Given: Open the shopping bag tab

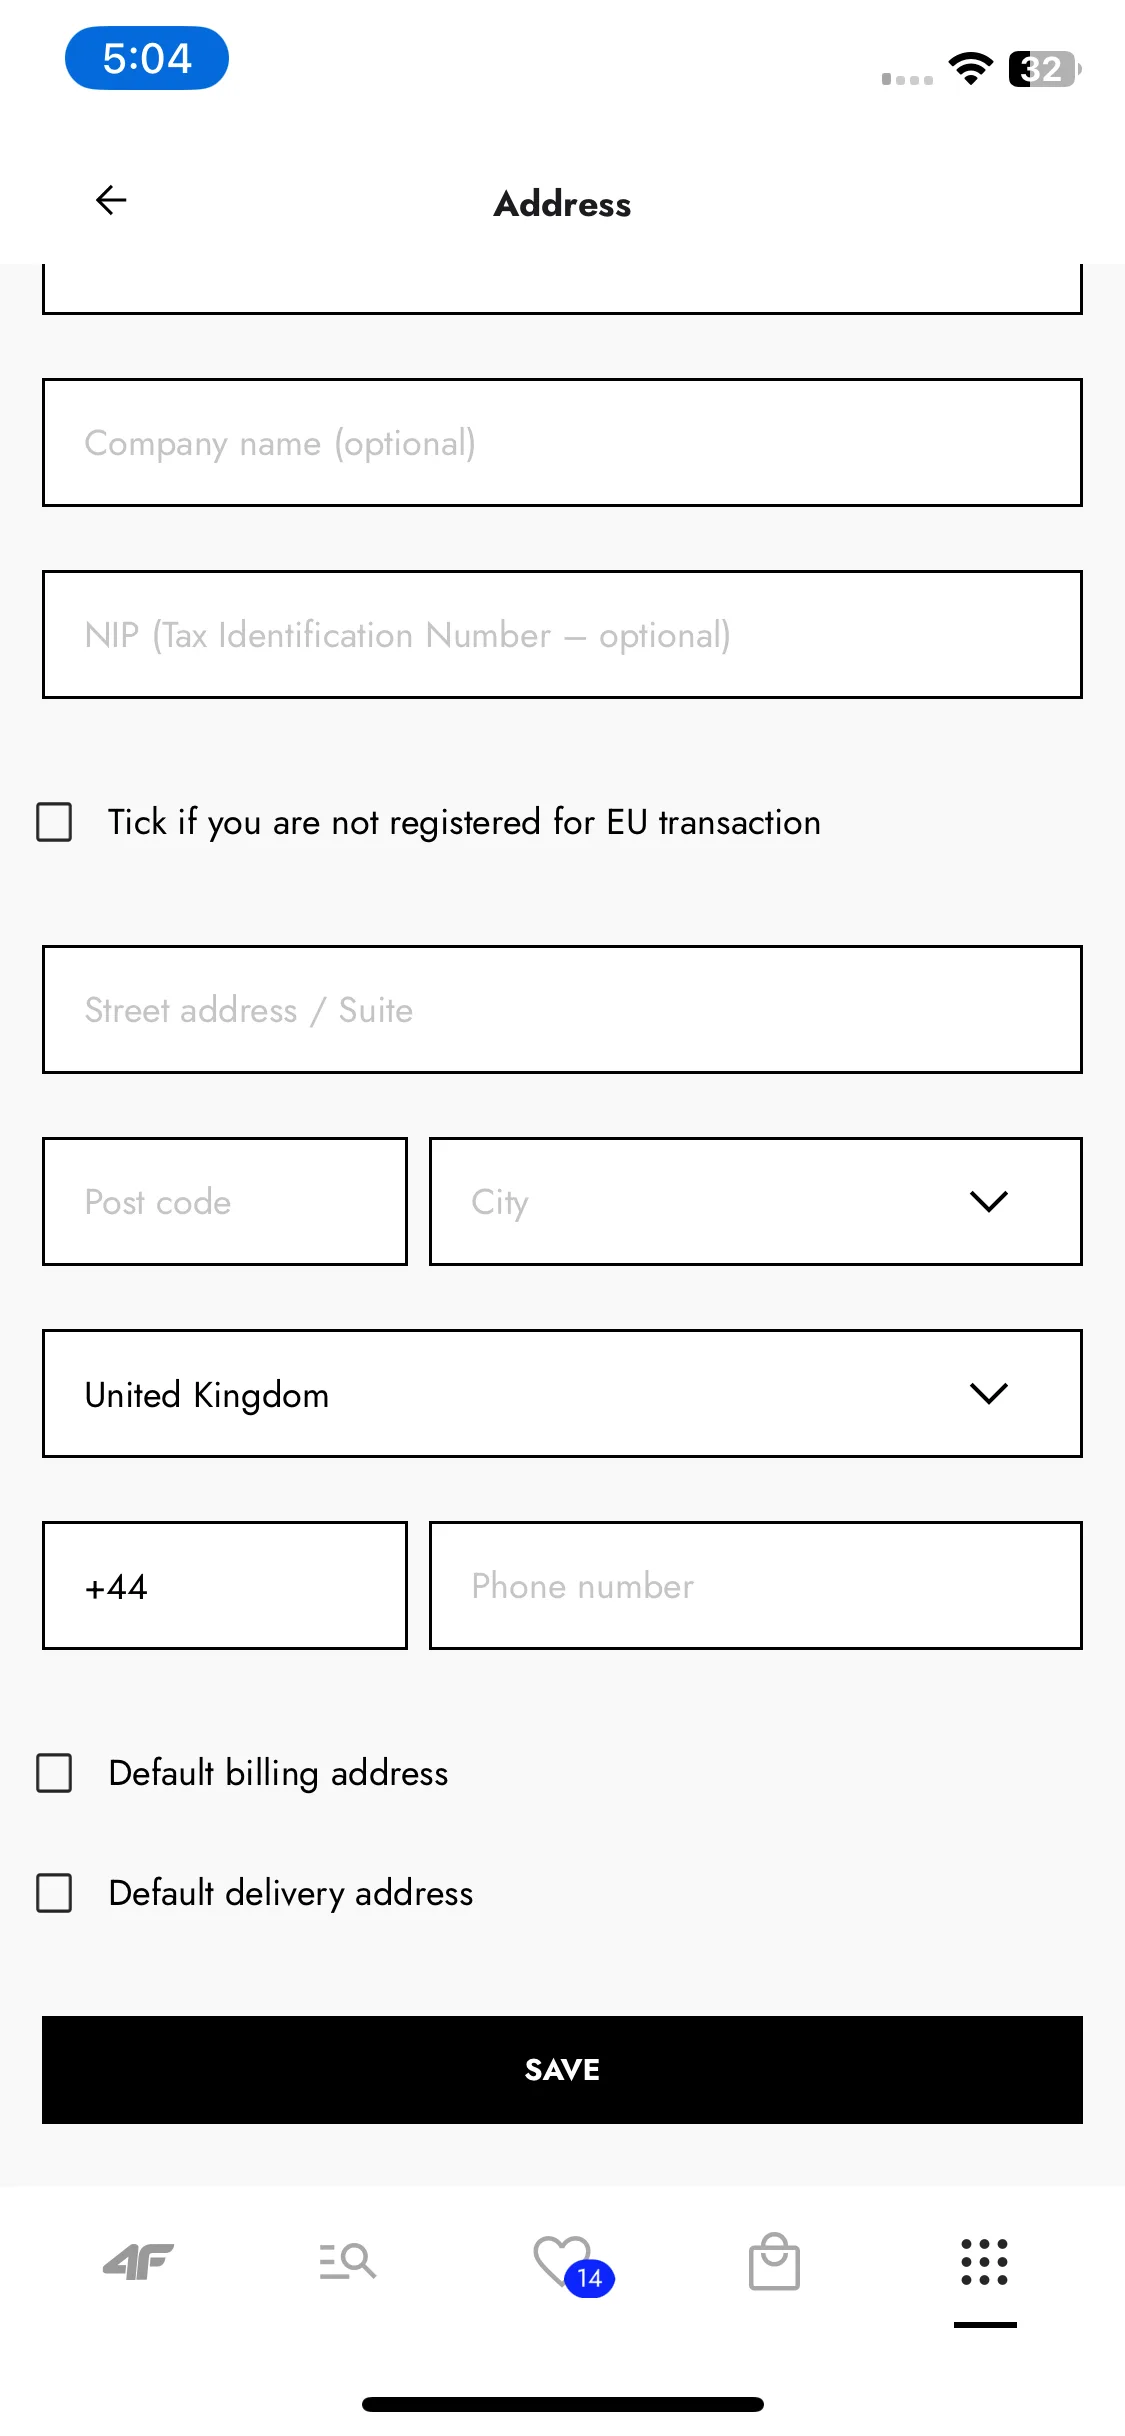Looking at the screenshot, I should [774, 2261].
